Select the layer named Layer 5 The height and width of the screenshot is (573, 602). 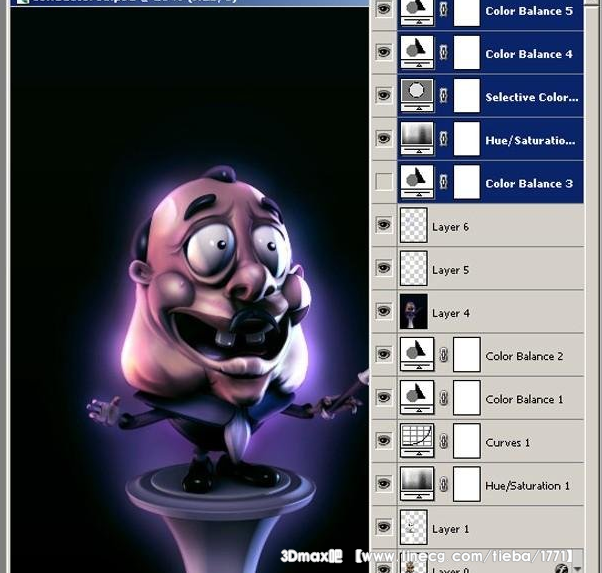coord(450,270)
